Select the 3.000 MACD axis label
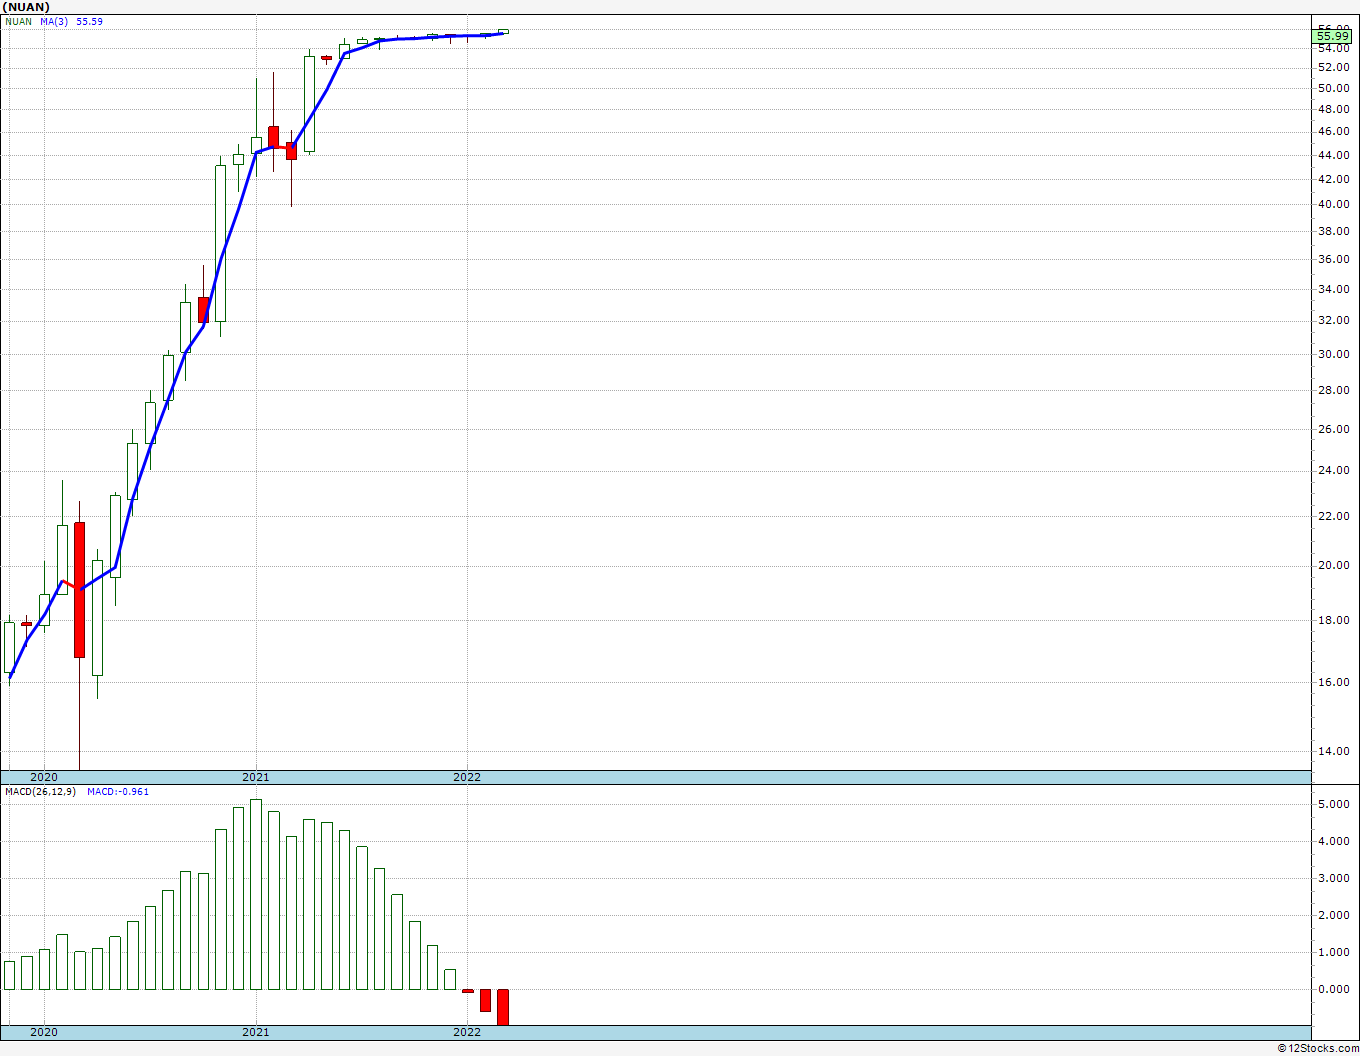1360x1056 pixels. (x=1334, y=878)
